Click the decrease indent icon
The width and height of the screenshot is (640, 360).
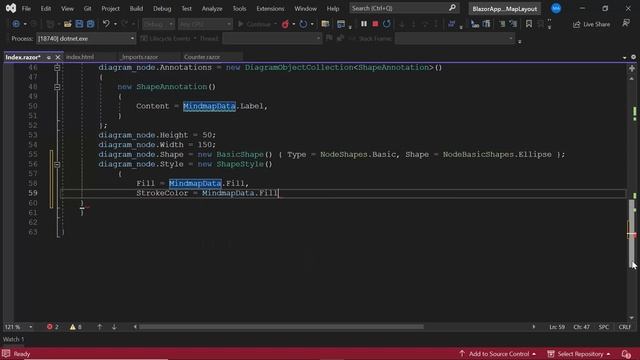(502, 24)
